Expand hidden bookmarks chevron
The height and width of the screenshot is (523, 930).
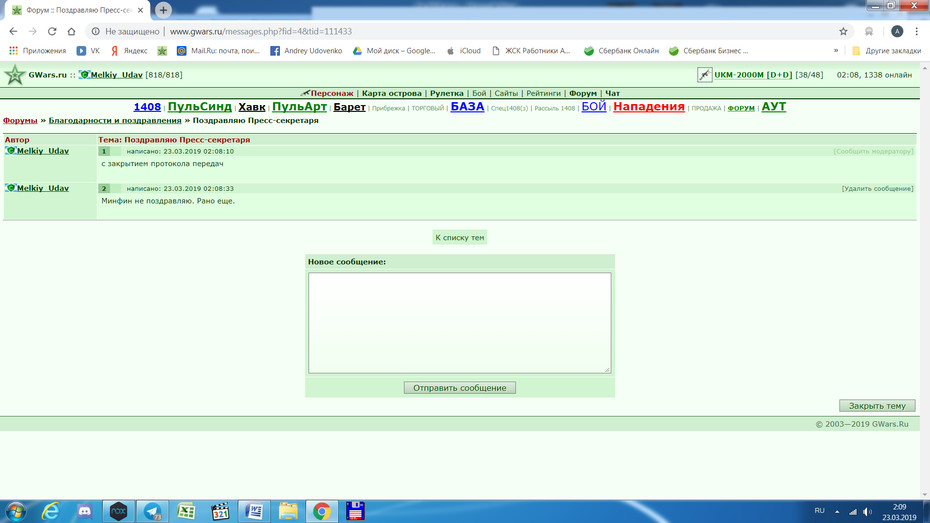pyautogui.click(x=836, y=51)
